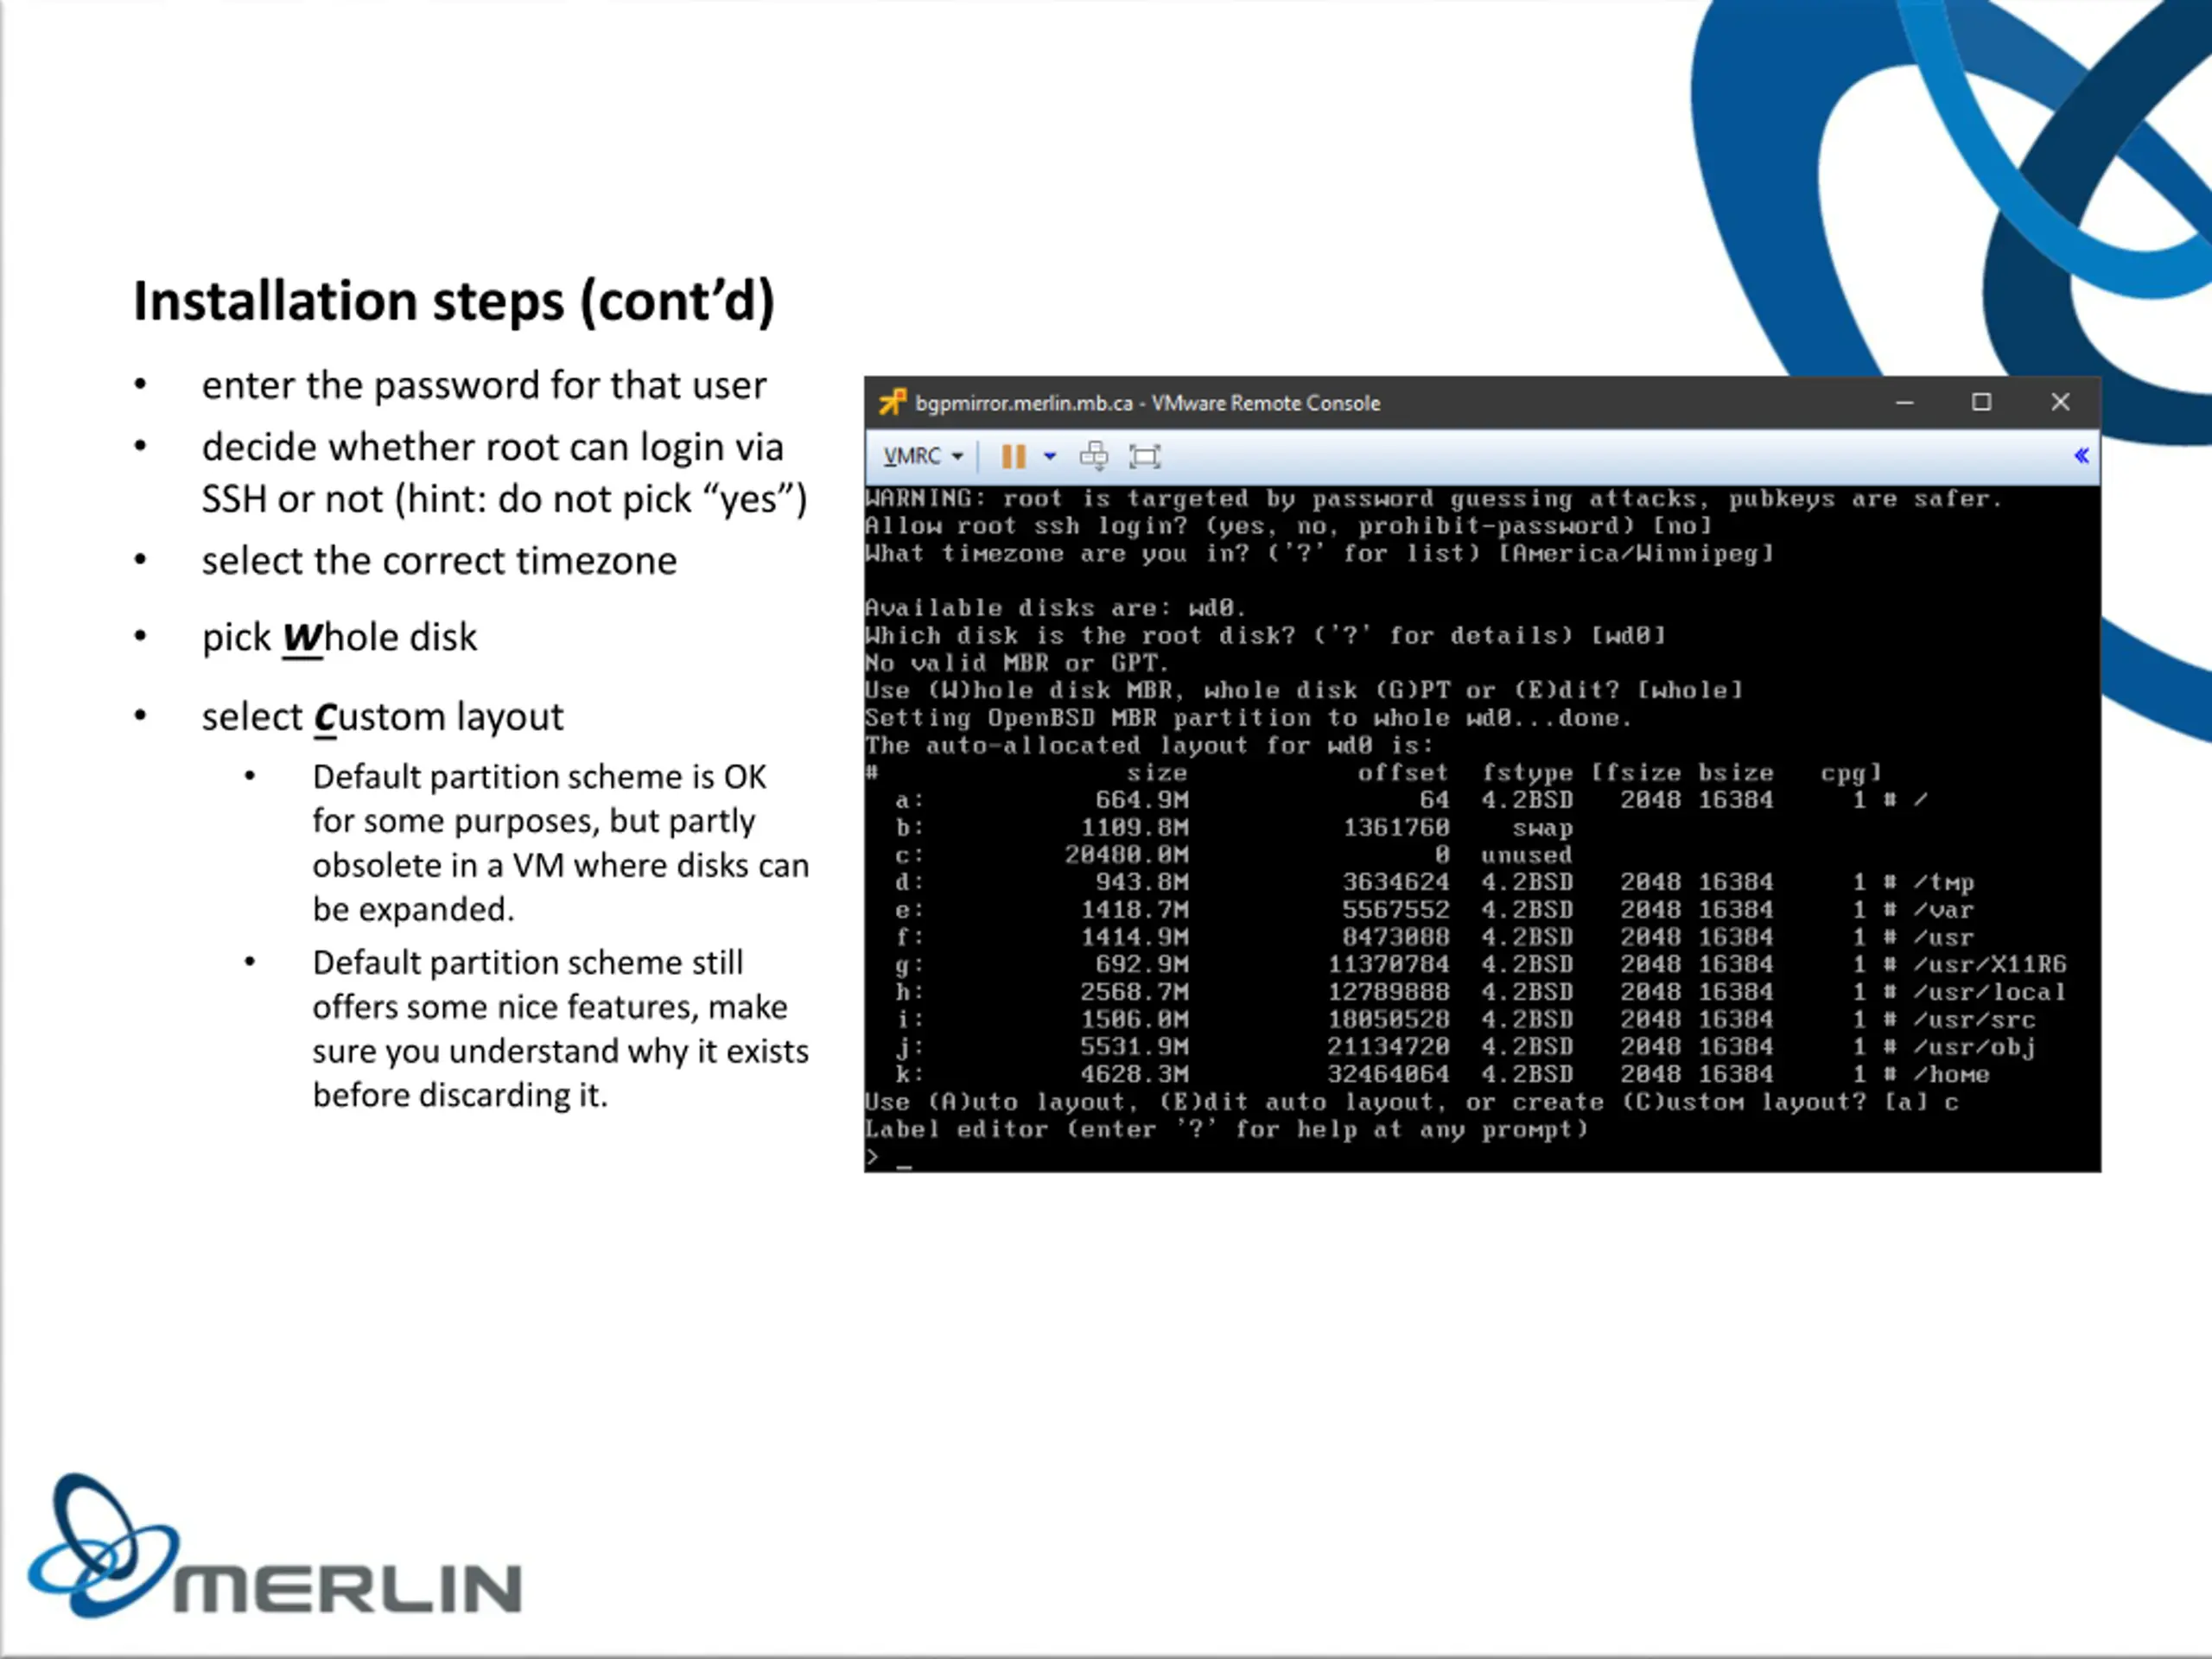Click the 'Use (A)uto layout' question line
The image size is (2212, 1659).
[x=1412, y=1102]
